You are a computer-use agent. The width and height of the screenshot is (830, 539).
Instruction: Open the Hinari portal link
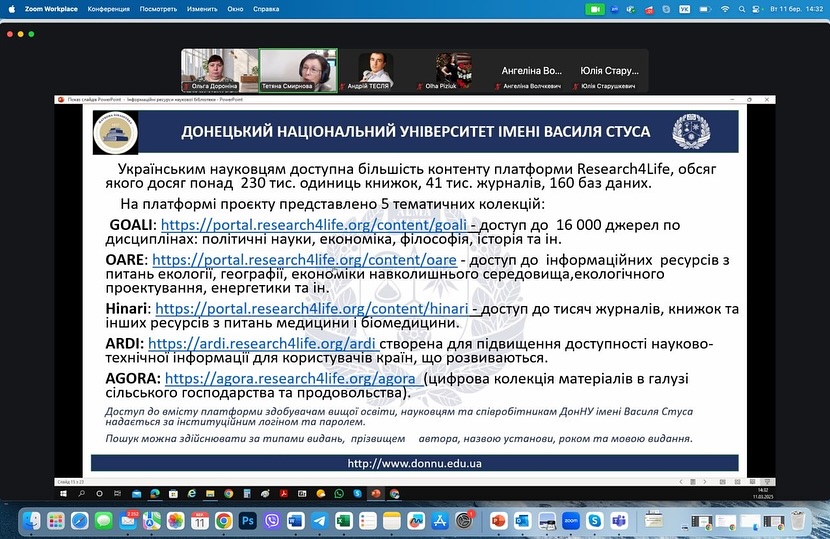[312, 309]
